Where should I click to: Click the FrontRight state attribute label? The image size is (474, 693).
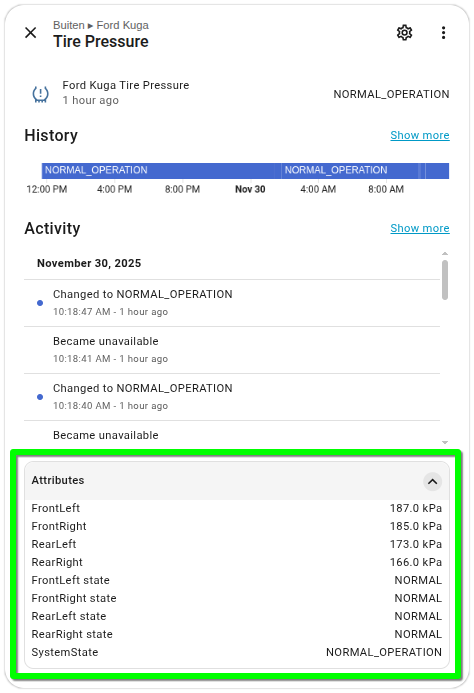coord(74,598)
